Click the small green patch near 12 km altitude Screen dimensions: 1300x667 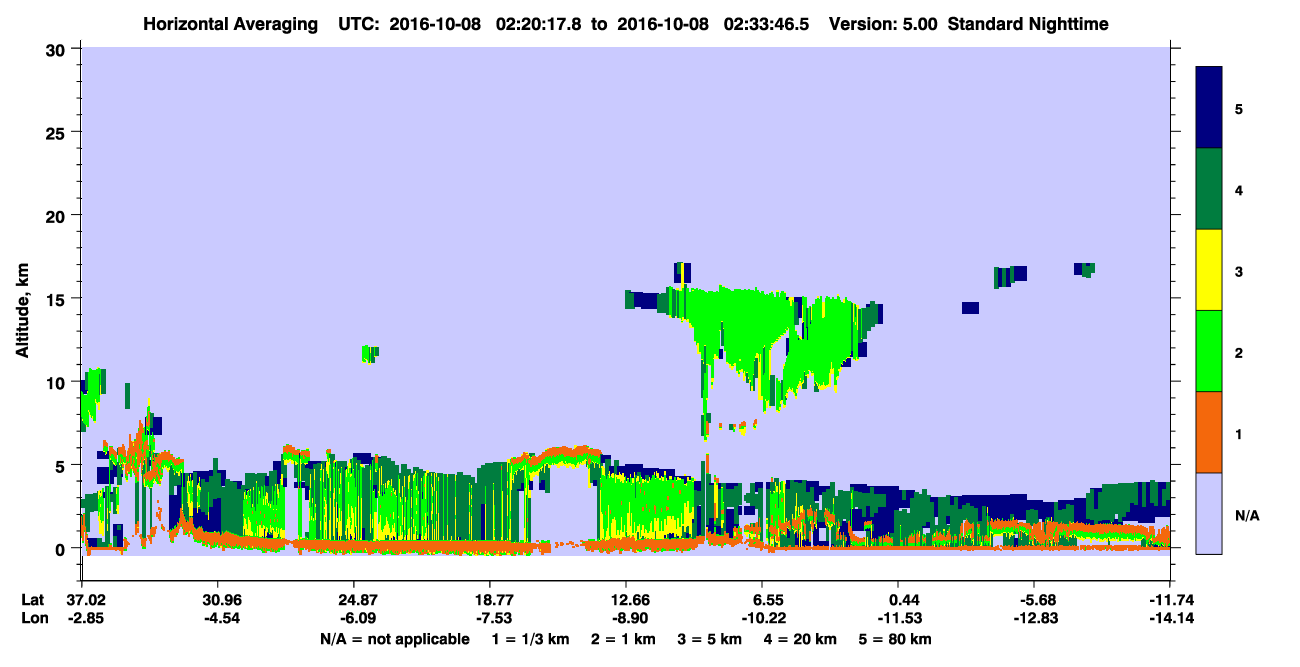pyautogui.click(x=370, y=353)
